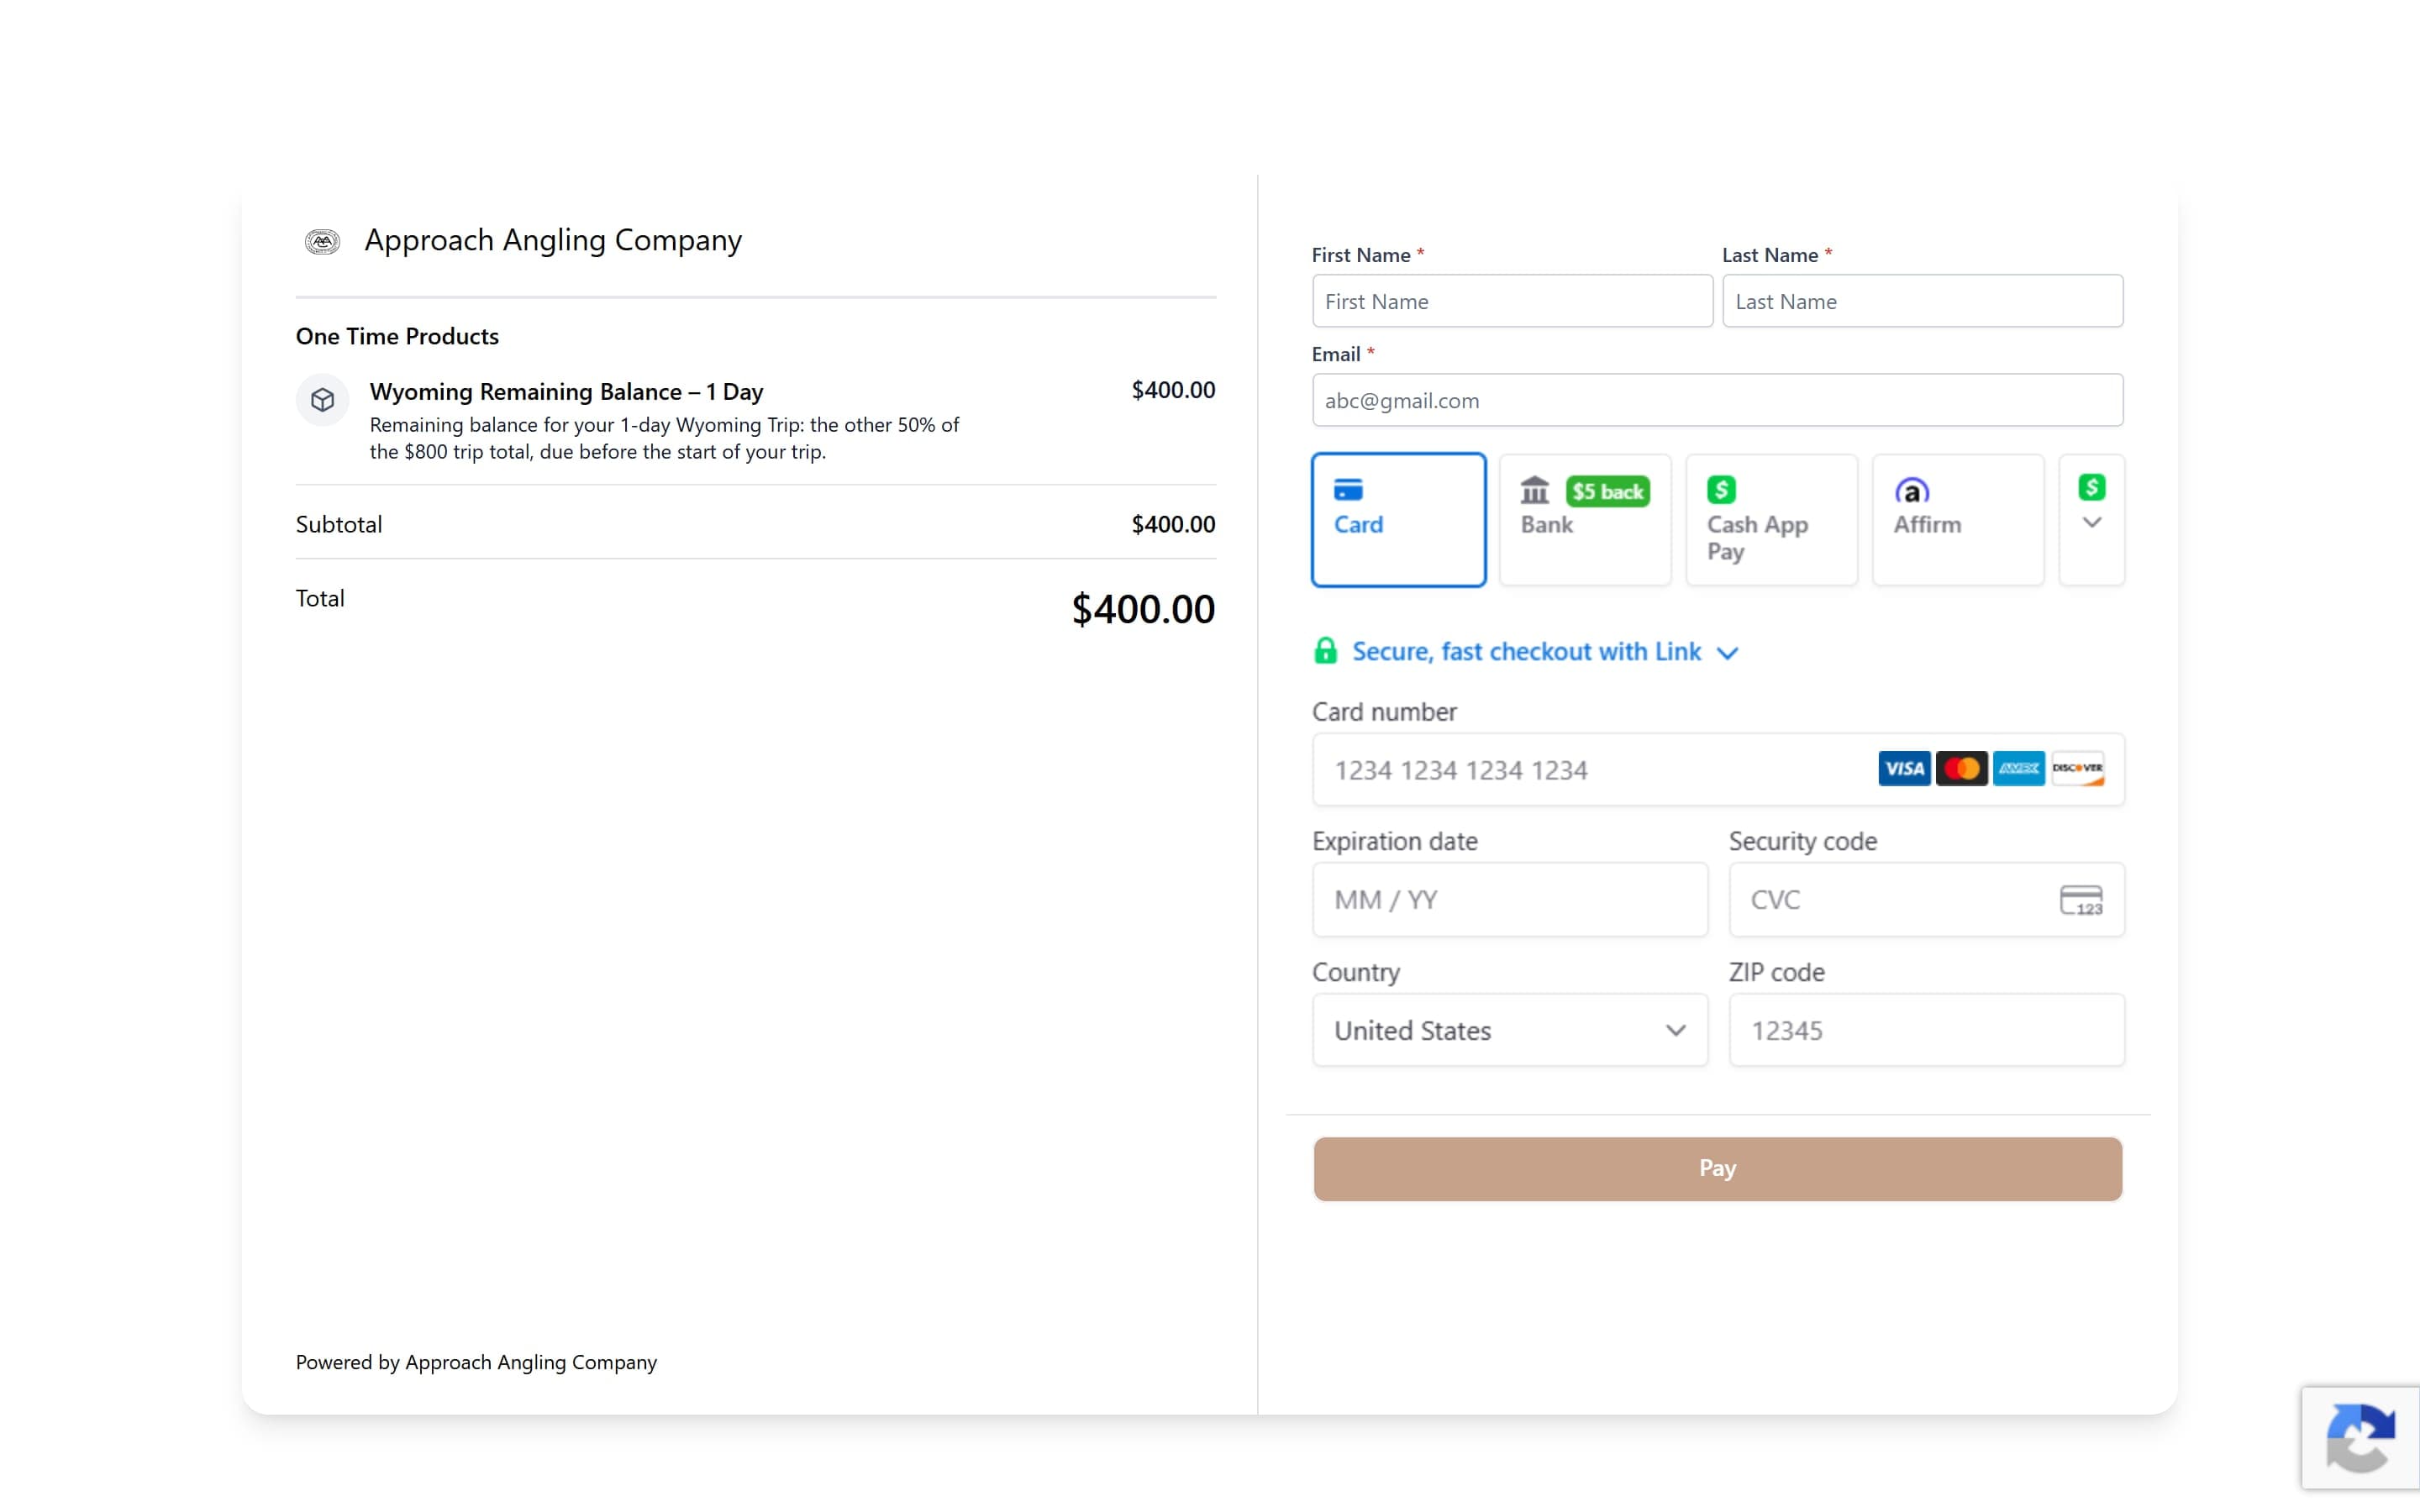Focus the First Name input field
This screenshot has width=2420, height=1512.
pos(1512,301)
